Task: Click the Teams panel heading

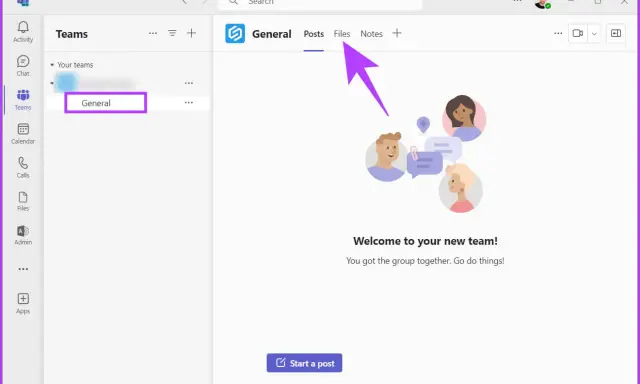Action: 72,34
